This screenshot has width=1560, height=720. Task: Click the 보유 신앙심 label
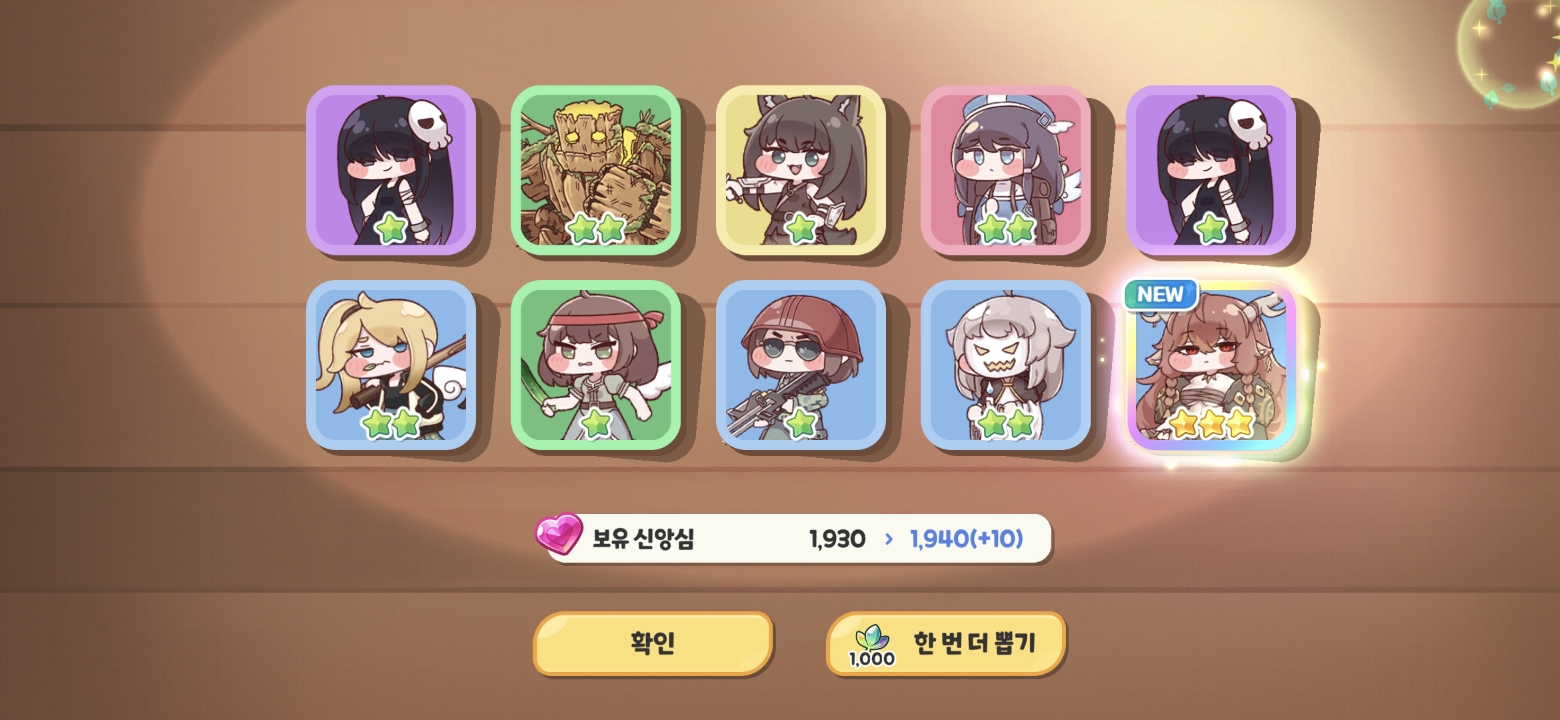(x=643, y=539)
